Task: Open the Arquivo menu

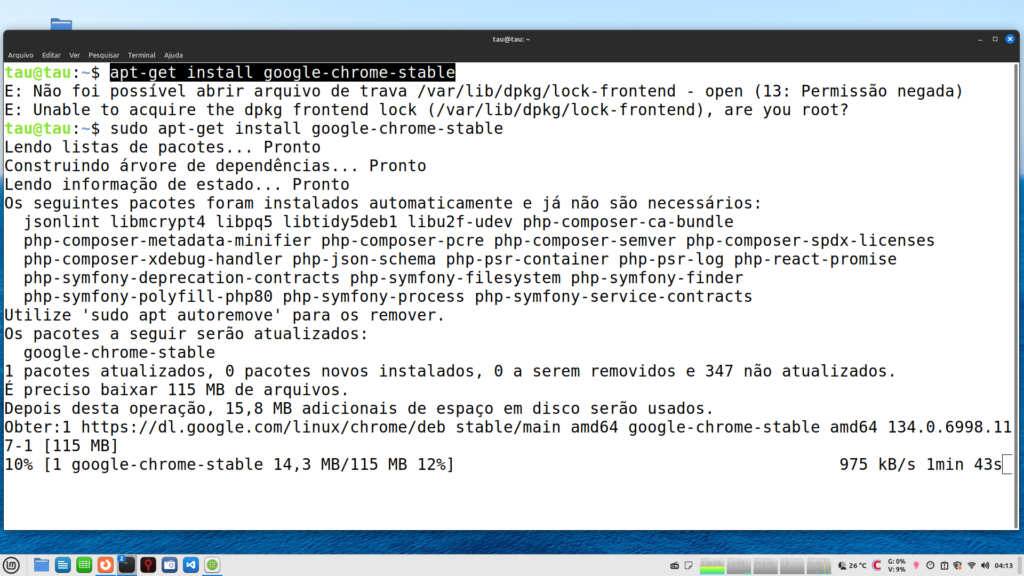Action: (x=20, y=55)
